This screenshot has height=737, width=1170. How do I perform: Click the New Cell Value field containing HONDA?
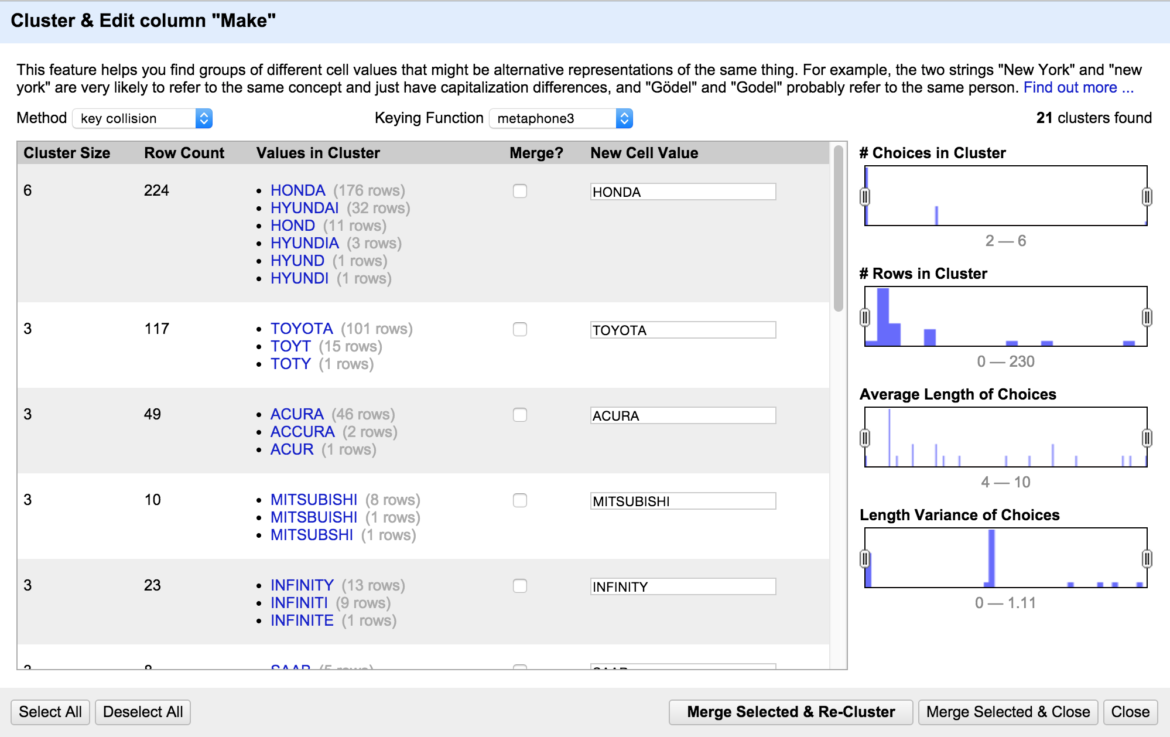(x=683, y=192)
